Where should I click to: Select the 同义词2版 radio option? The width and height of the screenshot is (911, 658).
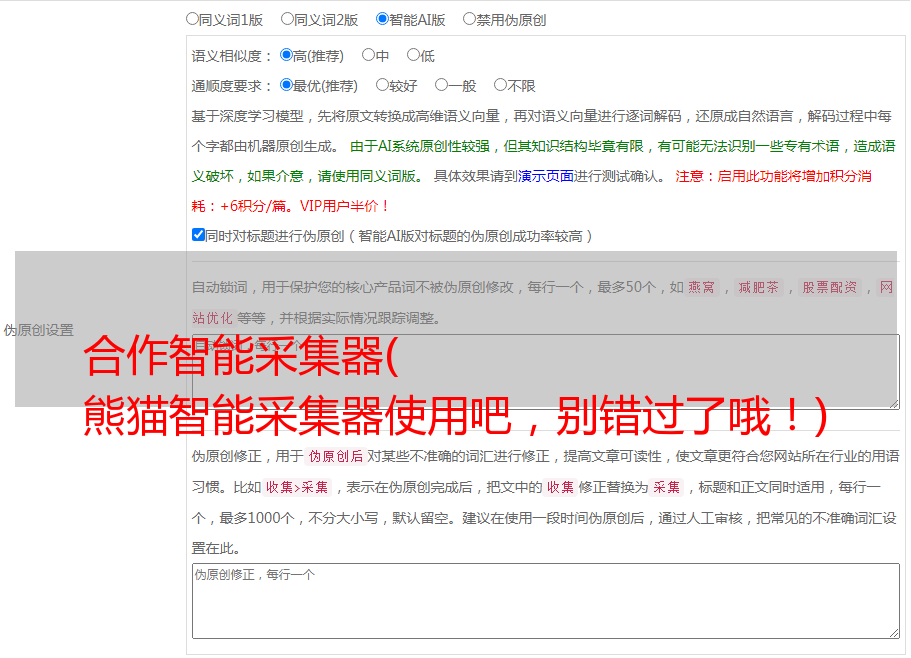point(287,19)
